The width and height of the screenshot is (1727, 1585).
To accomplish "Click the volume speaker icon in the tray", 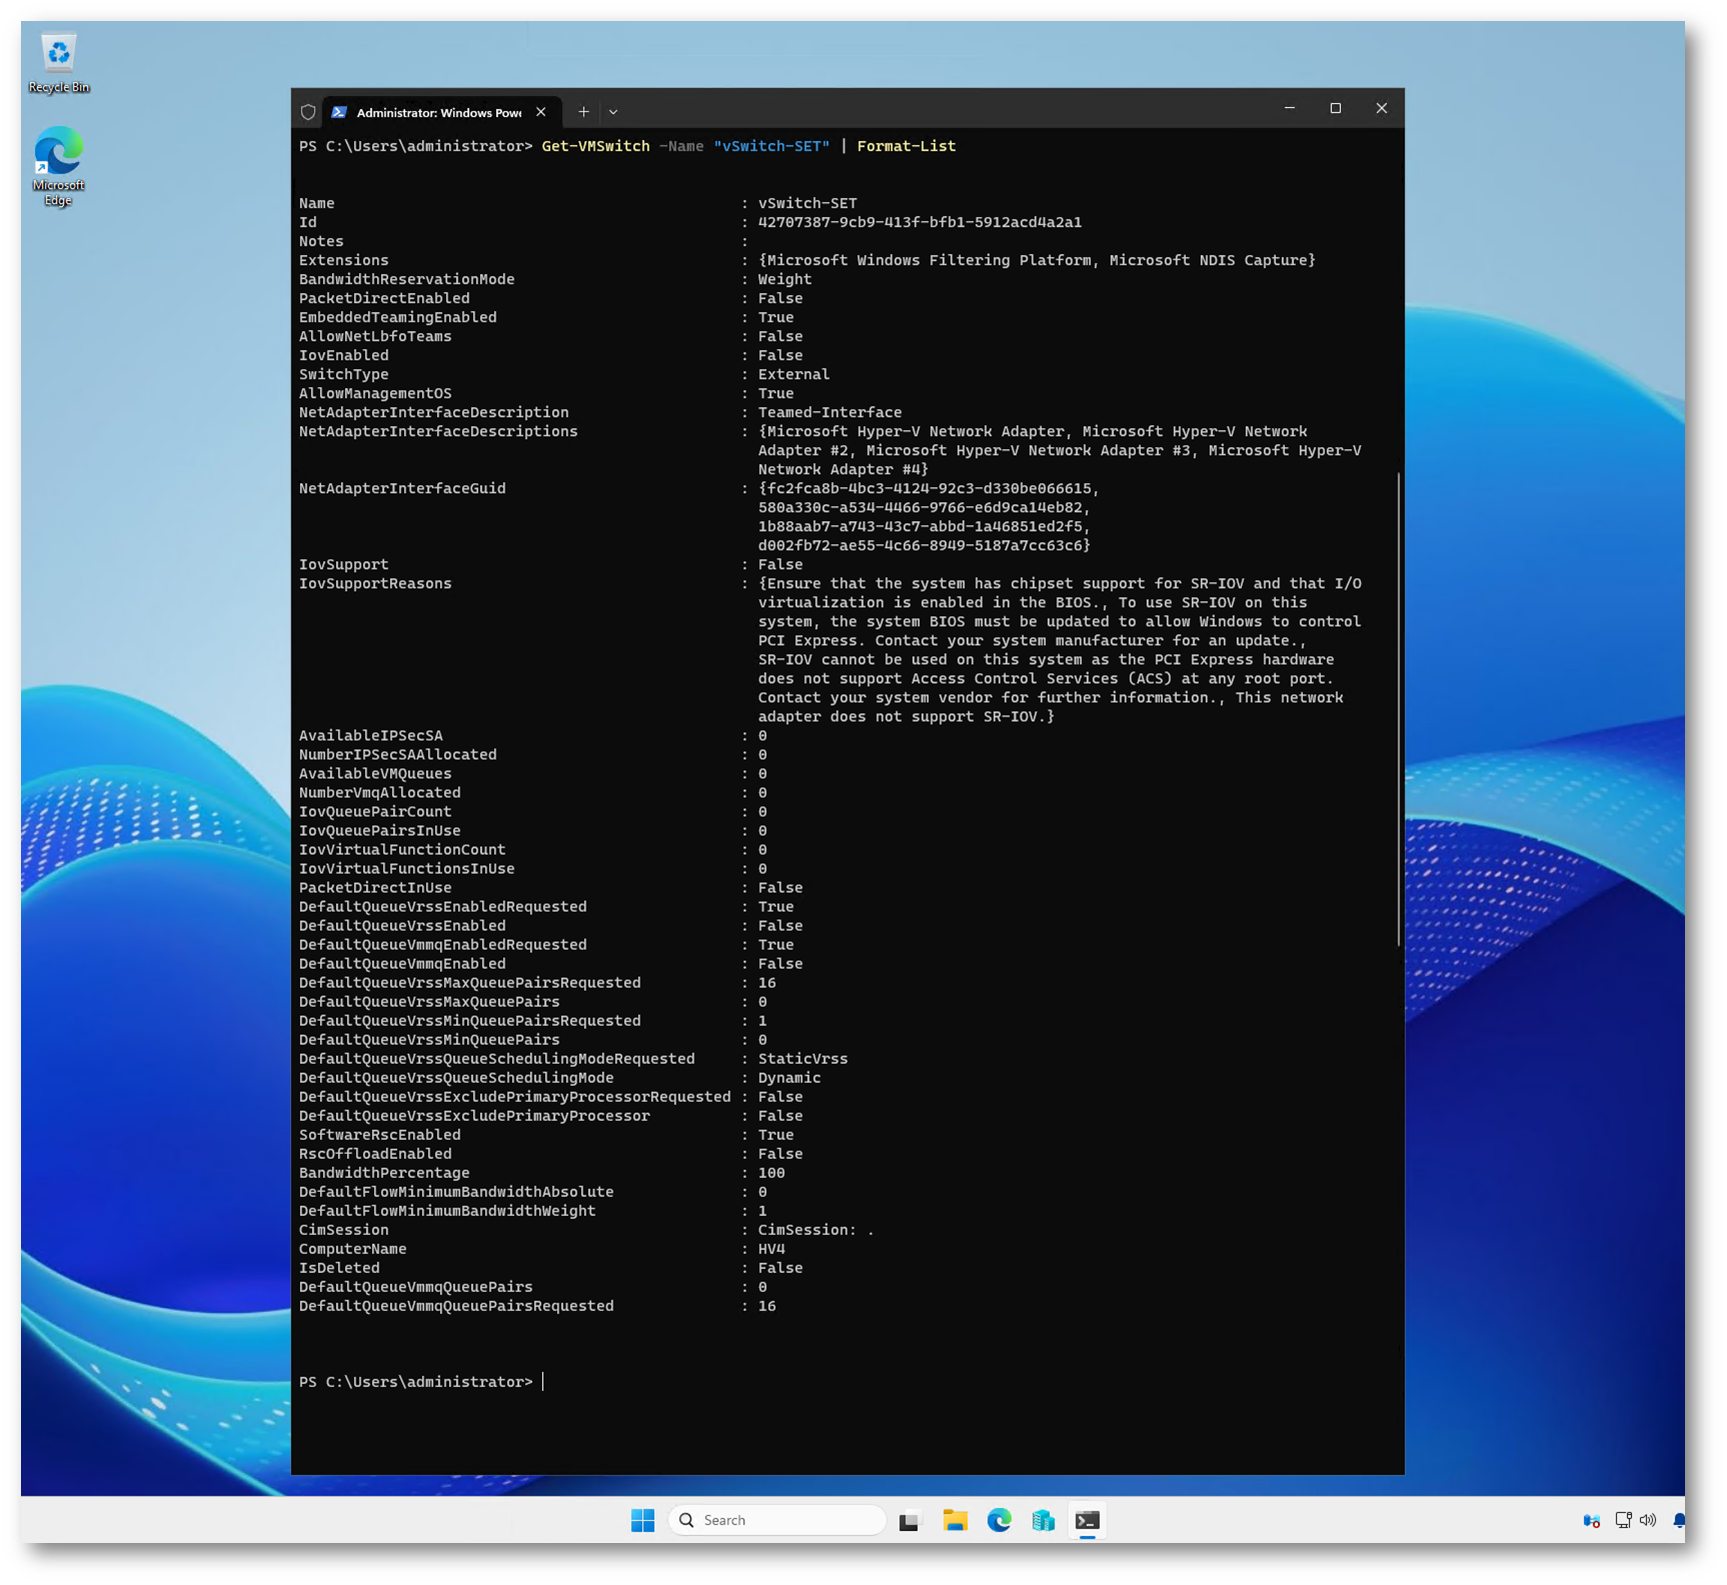I will click(x=1648, y=1520).
